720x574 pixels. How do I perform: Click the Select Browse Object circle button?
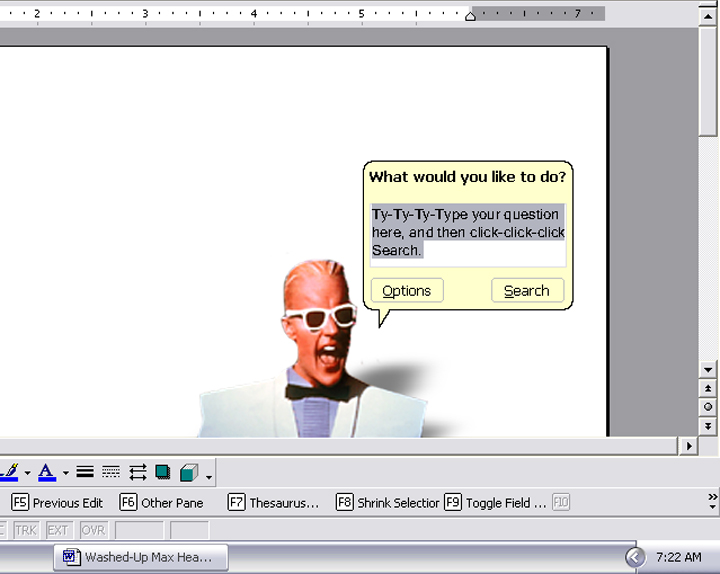pyautogui.click(x=708, y=407)
